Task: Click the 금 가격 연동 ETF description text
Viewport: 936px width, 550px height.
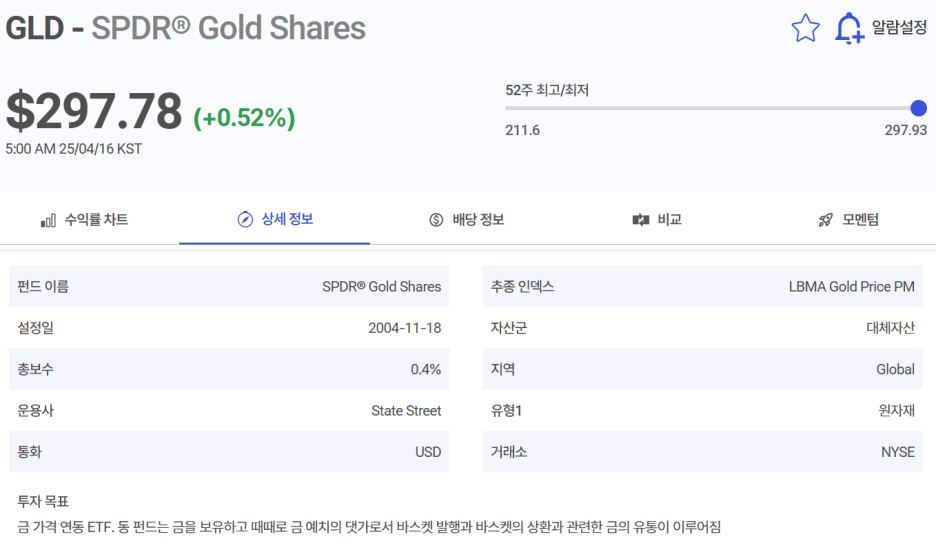Action: (369, 527)
